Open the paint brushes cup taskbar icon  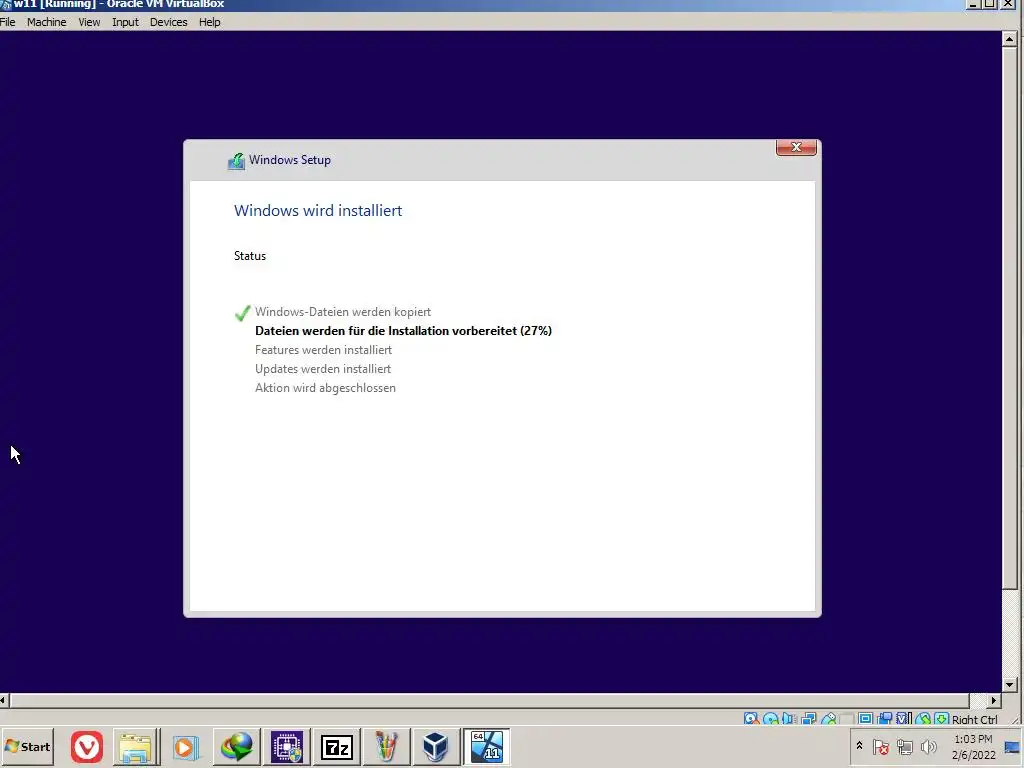coord(386,746)
